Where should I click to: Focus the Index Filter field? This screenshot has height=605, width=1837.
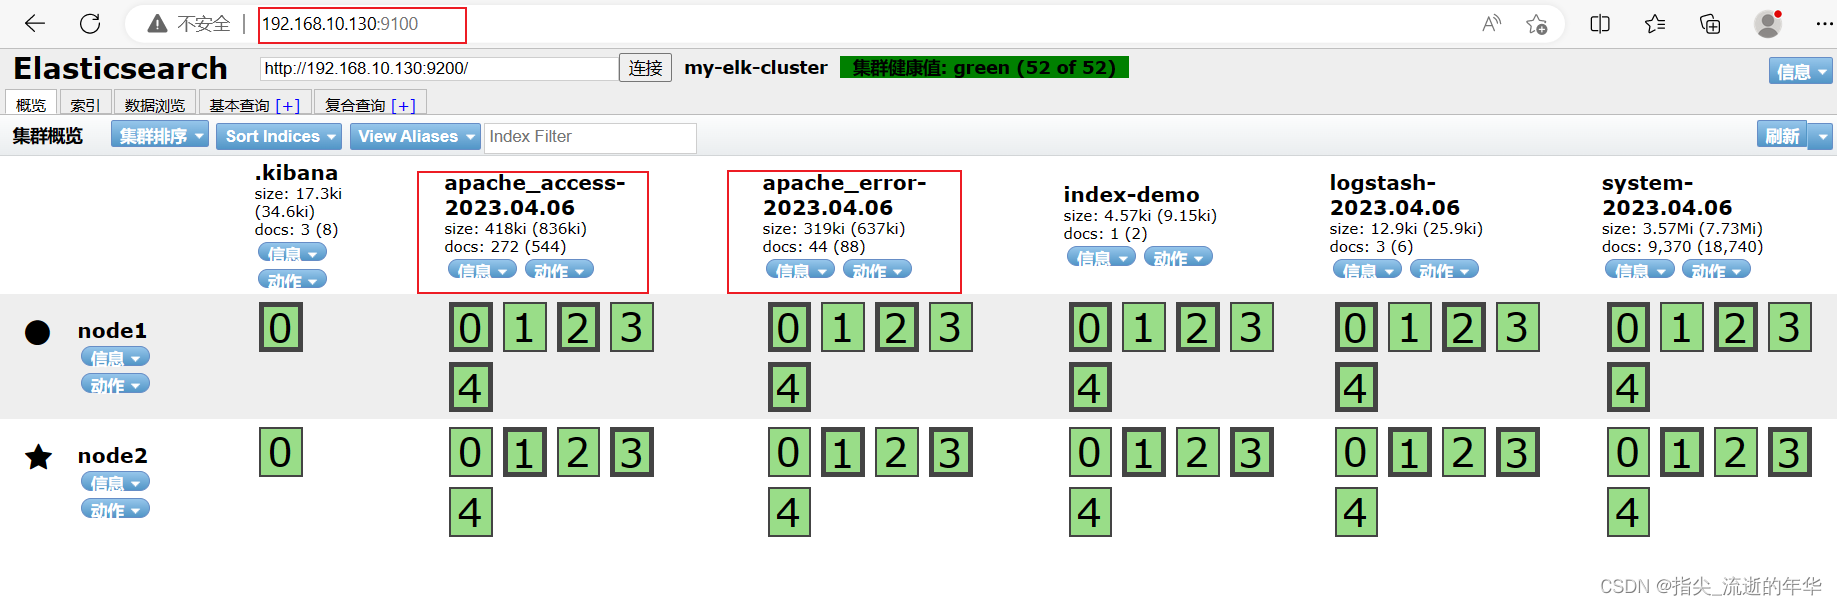pos(590,137)
